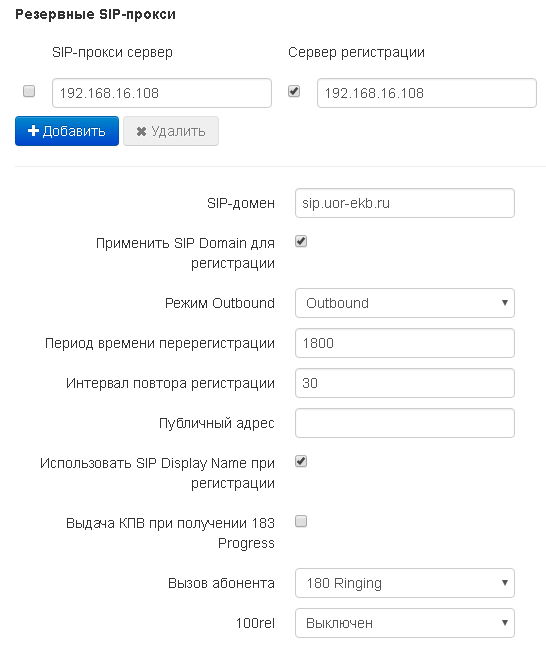Open the Режим Outbound dropdown
The width and height of the screenshot is (546, 650).
coord(405,303)
